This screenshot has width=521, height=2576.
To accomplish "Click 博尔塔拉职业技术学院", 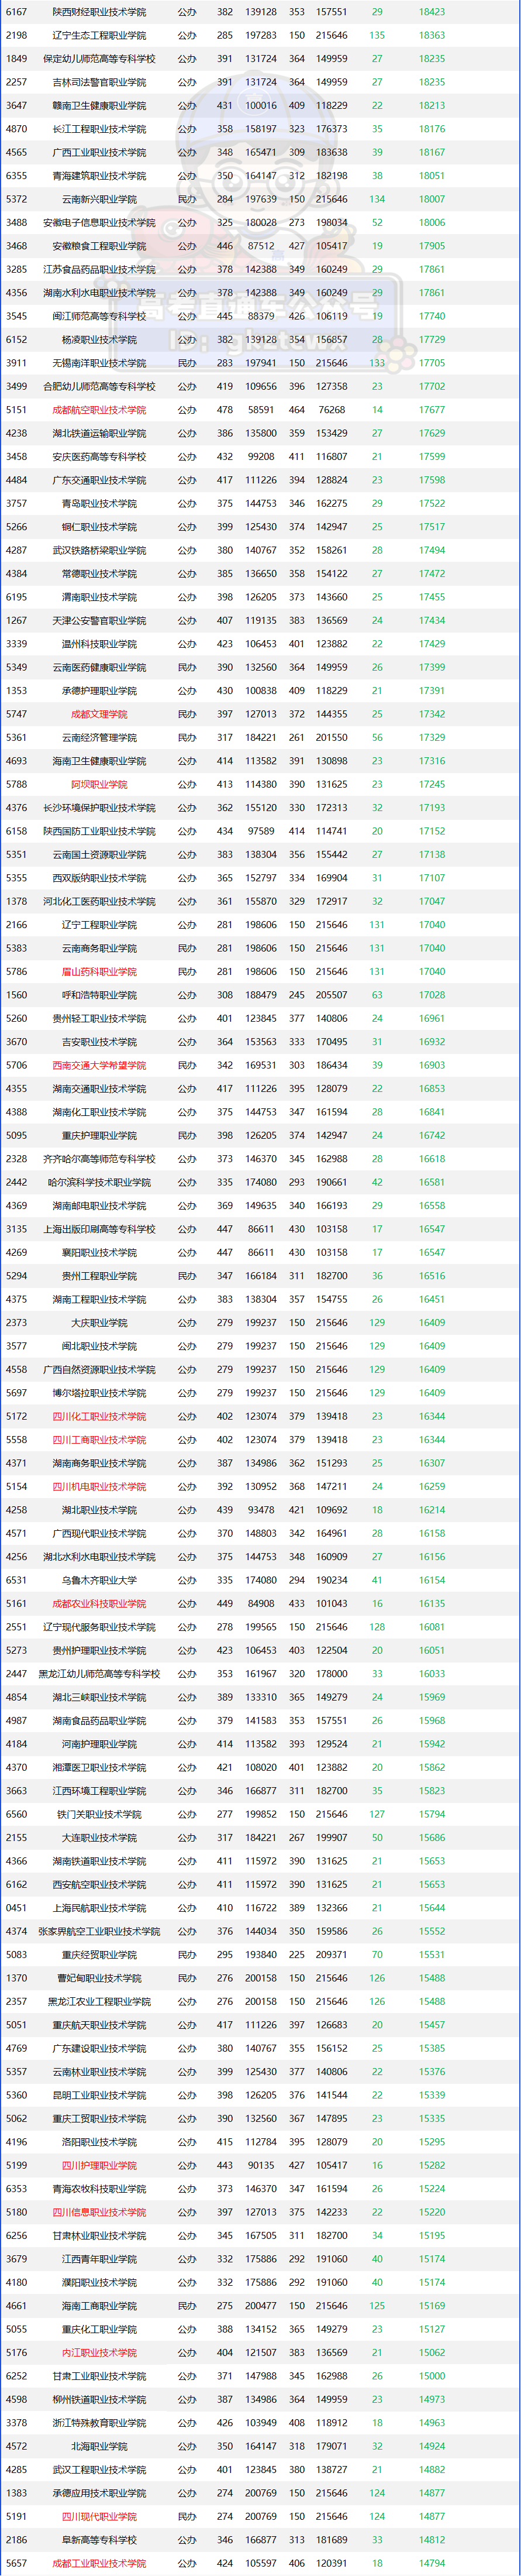I will 99,1393.
